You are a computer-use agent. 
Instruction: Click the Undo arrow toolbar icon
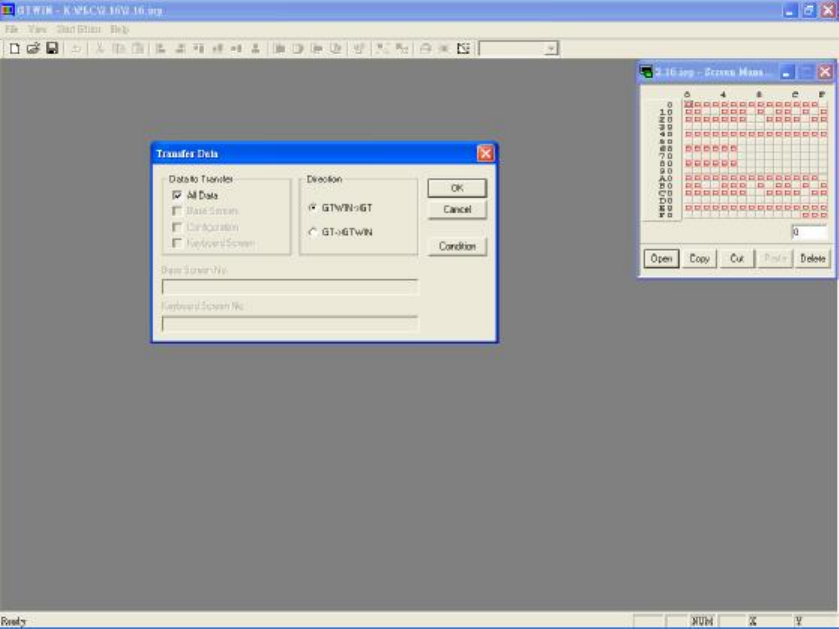77,49
